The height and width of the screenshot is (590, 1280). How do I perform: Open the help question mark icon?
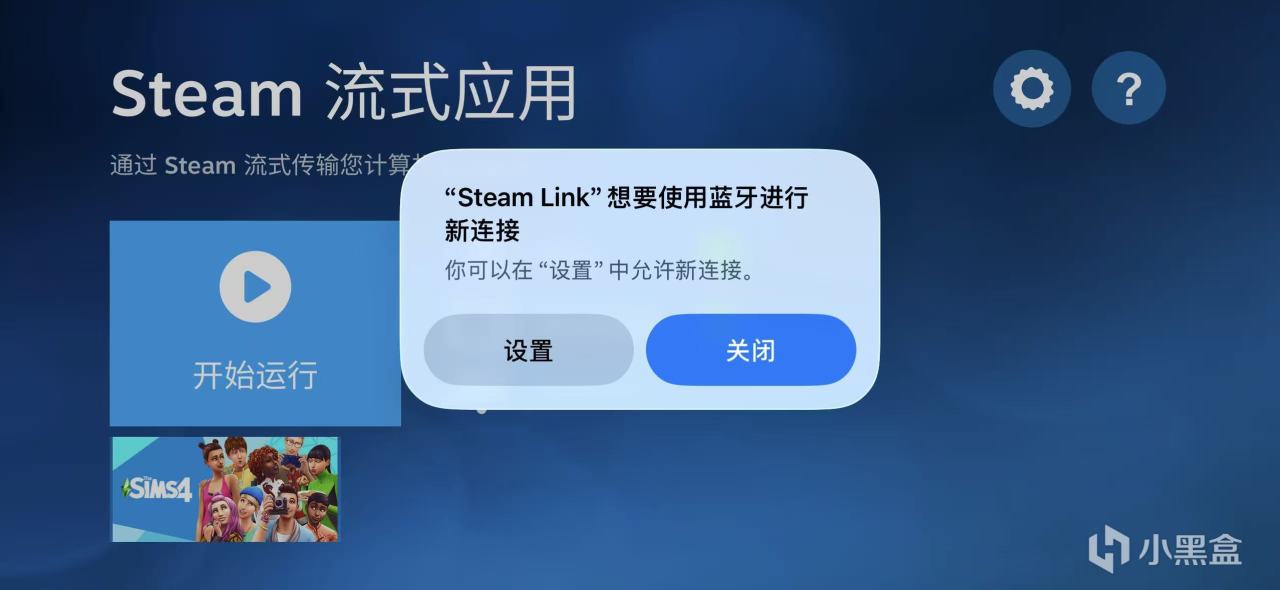[1128, 89]
